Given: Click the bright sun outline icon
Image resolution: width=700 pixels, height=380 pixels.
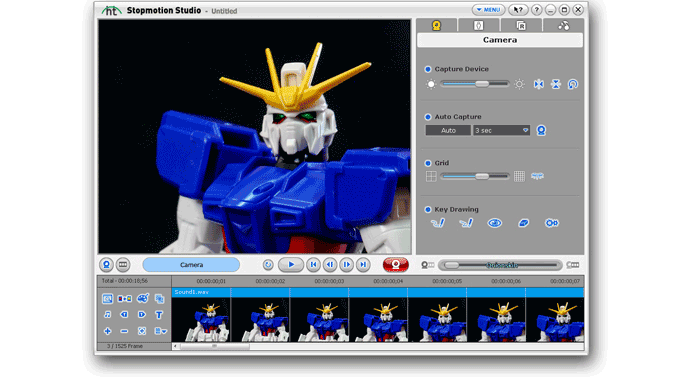Looking at the screenshot, I should 519,84.
